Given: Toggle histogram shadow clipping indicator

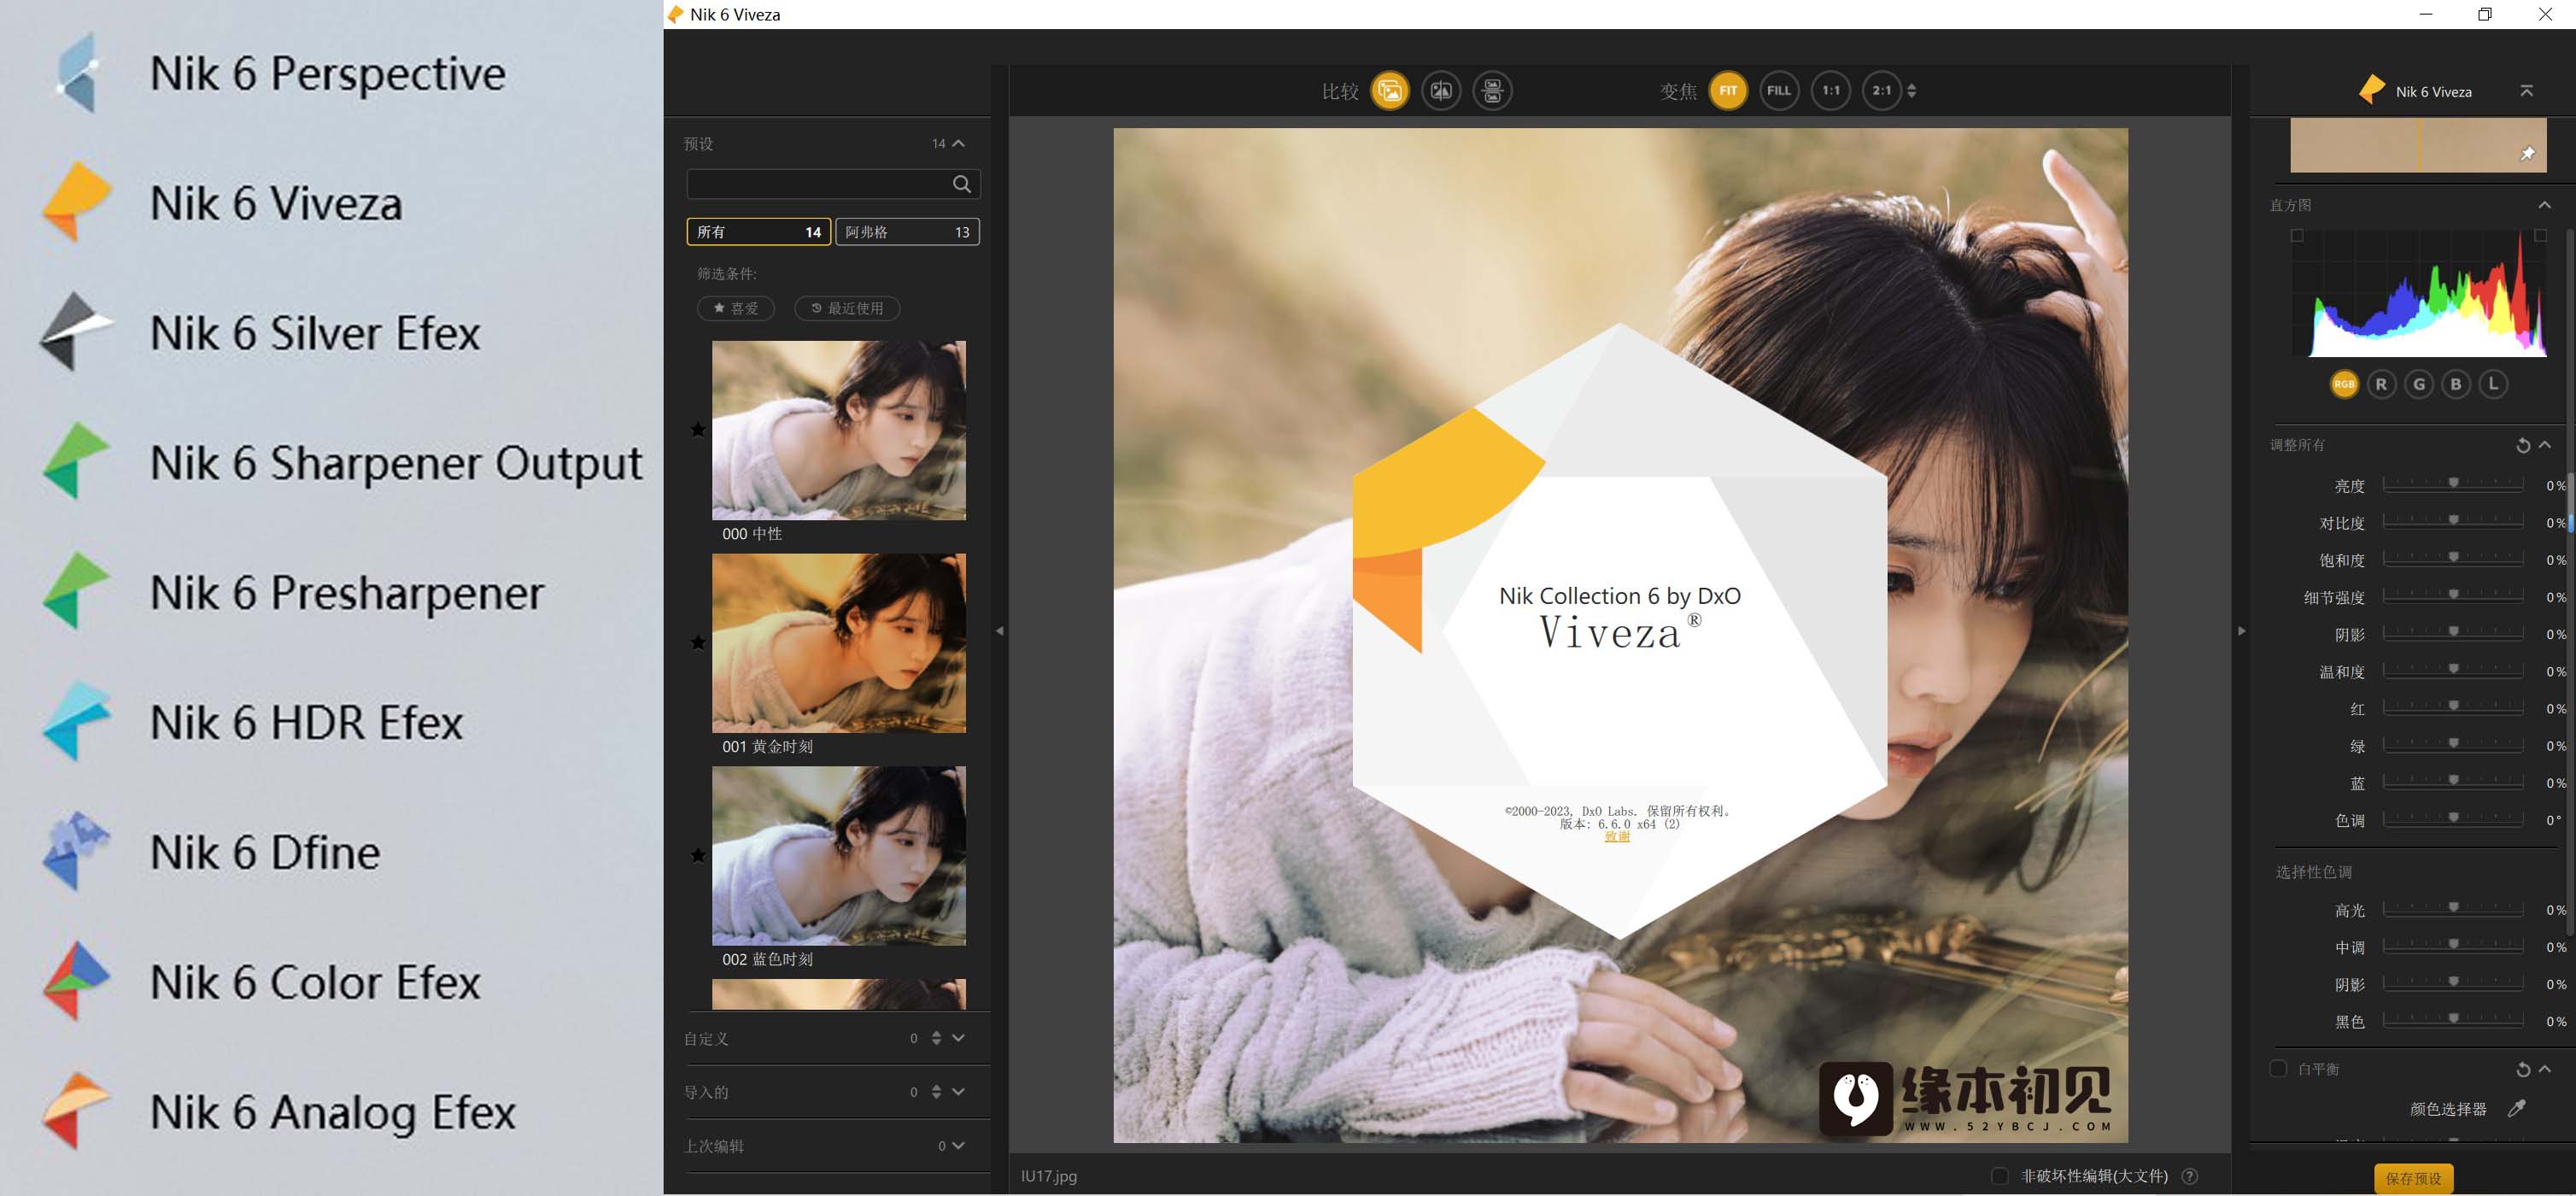Looking at the screenshot, I should 2297,236.
